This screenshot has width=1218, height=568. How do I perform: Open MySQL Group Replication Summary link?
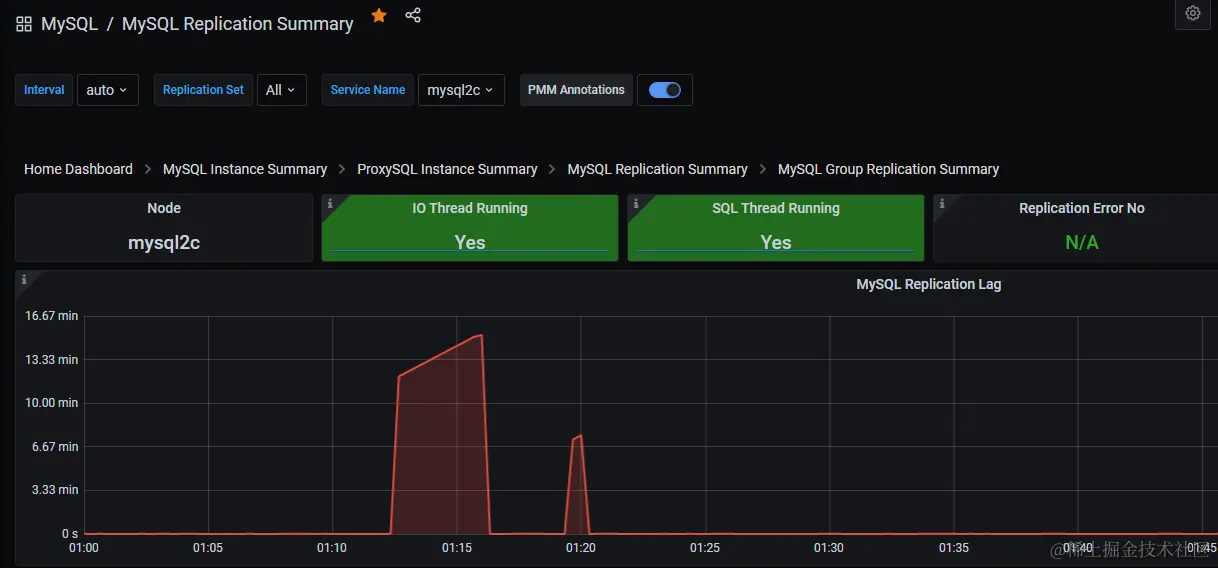coord(888,169)
